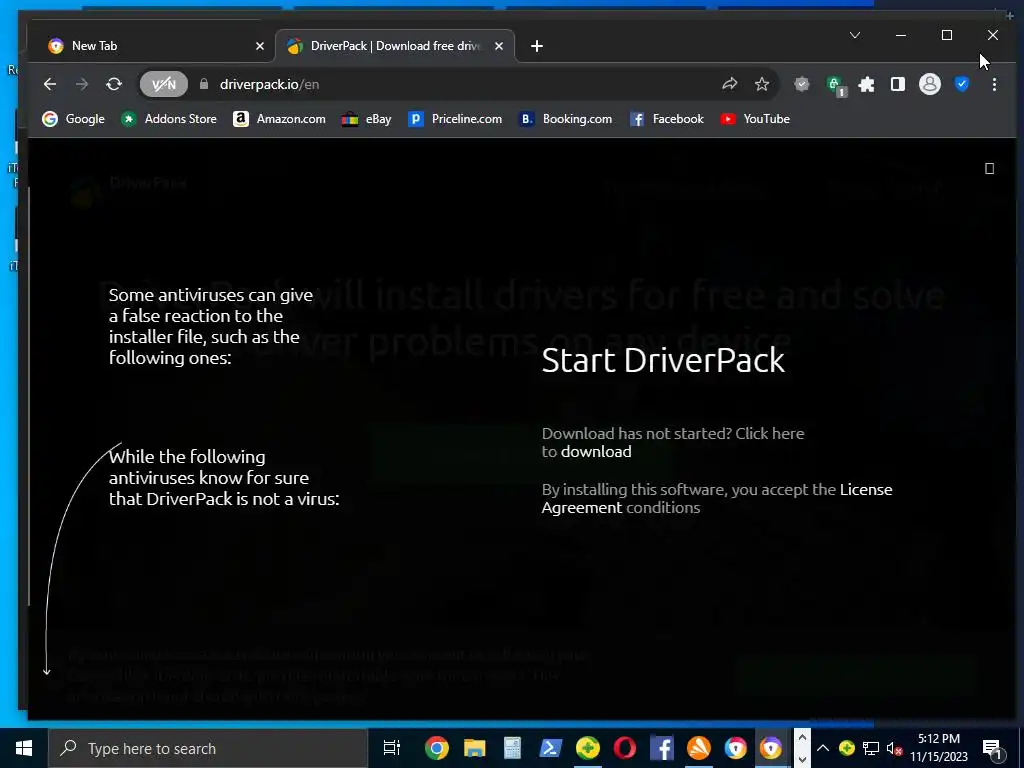This screenshot has width=1024, height=768.
Task: Open the tab search chevron
Action: pos(855,35)
